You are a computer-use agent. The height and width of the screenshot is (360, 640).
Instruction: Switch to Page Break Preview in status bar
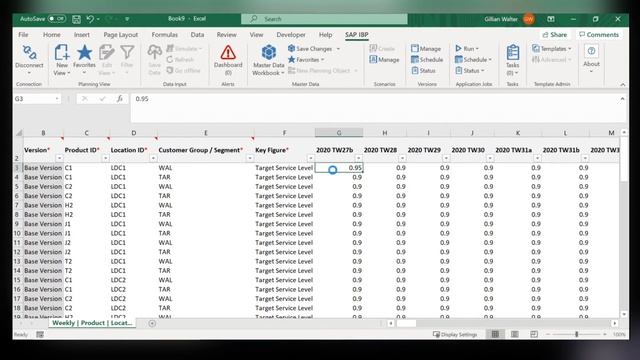pos(534,334)
